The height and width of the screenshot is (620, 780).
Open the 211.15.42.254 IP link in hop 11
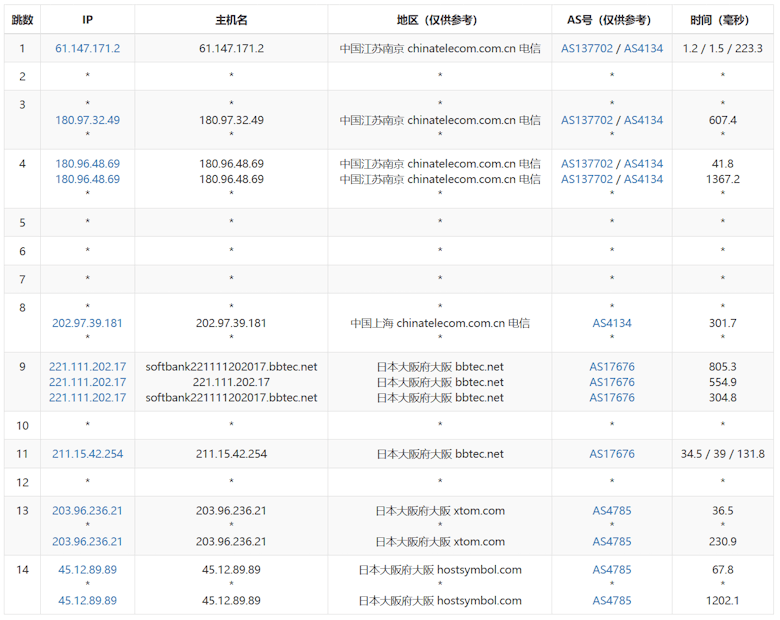[88, 454]
